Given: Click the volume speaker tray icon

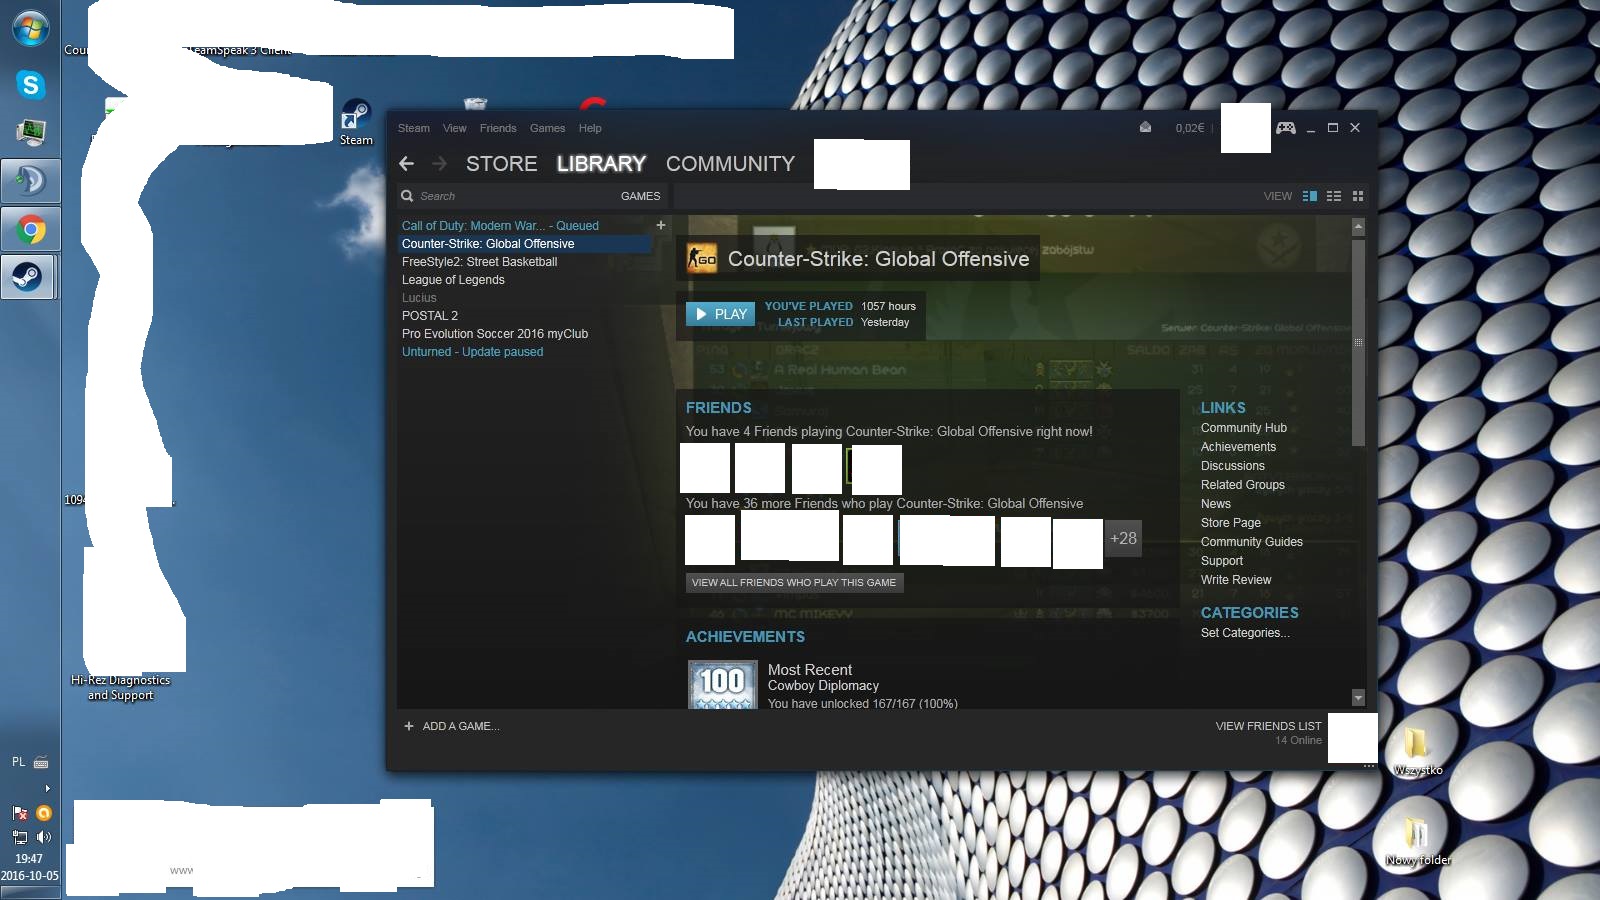Looking at the screenshot, I should 43,837.
